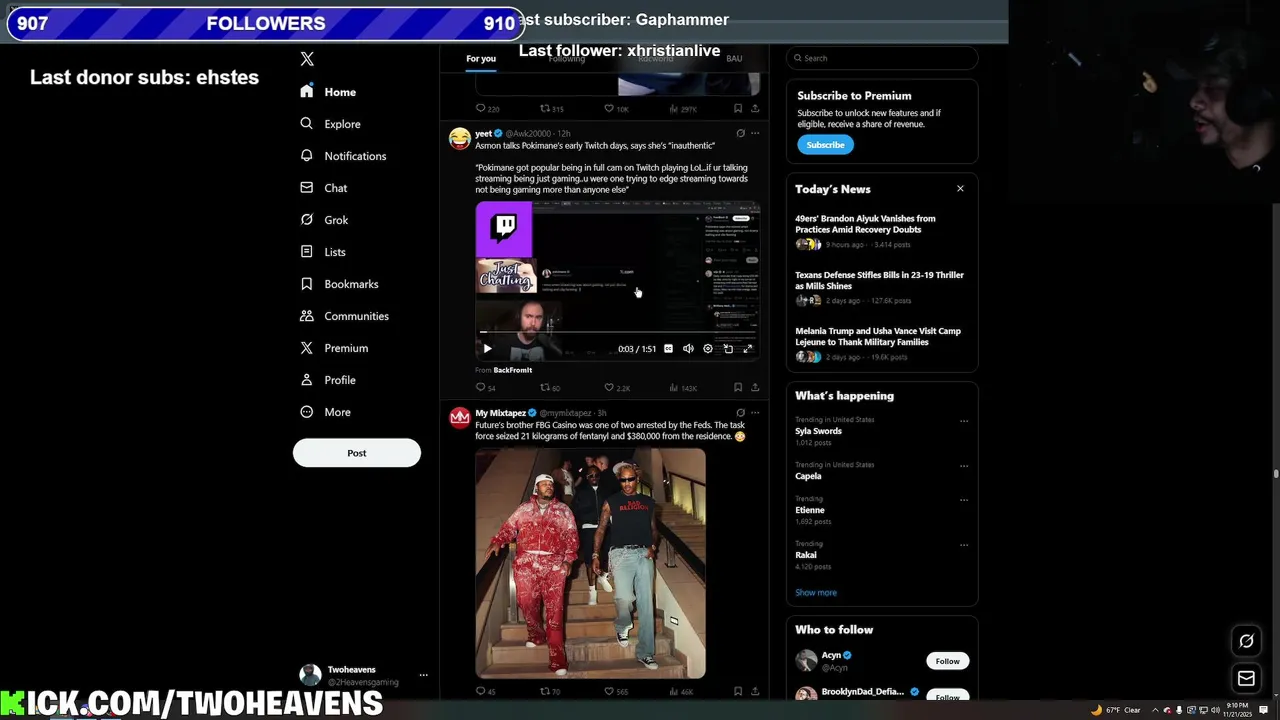The height and width of the screenshot is (720, 1280).
Task: Open options for Rakai trend
Action: click(x=964, y=545)
